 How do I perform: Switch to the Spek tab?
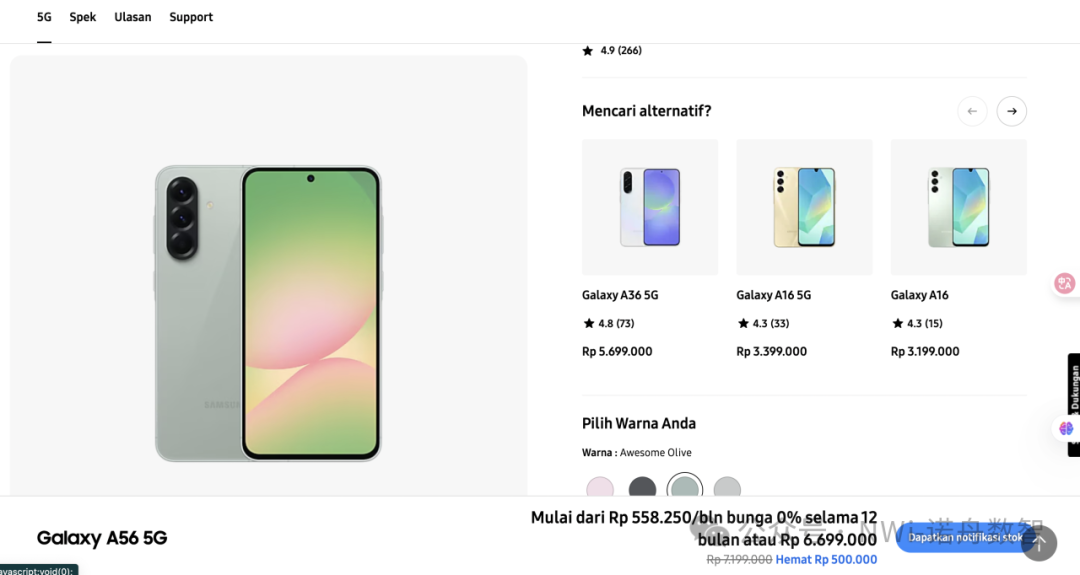[x=83, y=17]
